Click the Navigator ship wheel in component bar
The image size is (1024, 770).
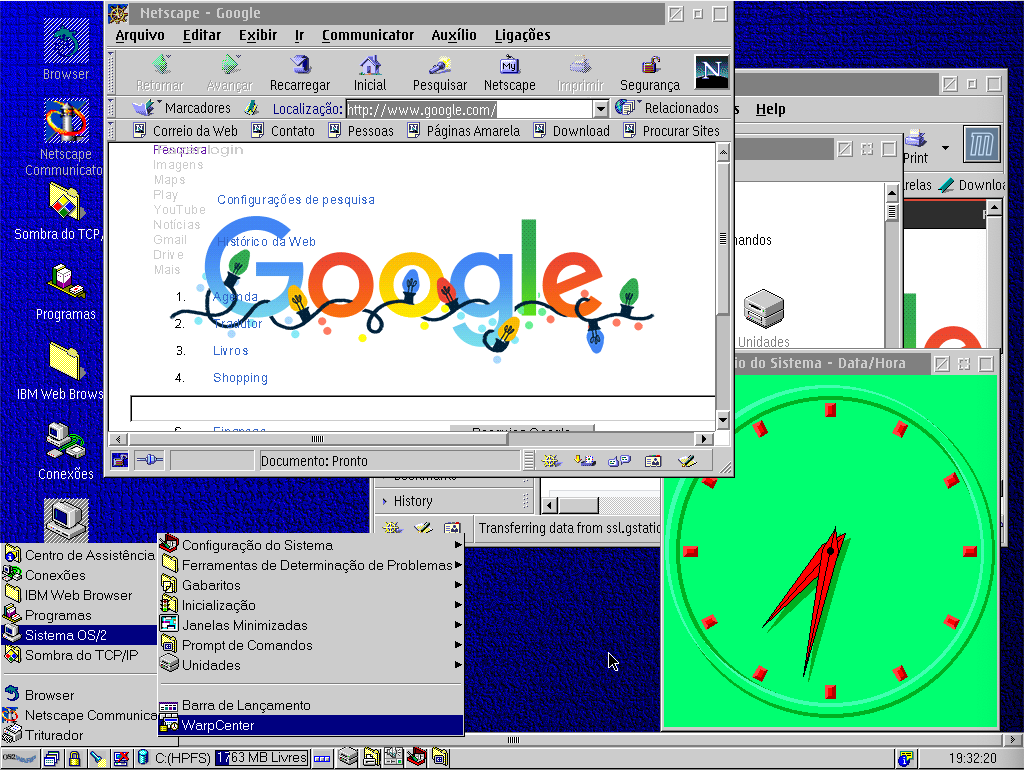click(550, 461)
